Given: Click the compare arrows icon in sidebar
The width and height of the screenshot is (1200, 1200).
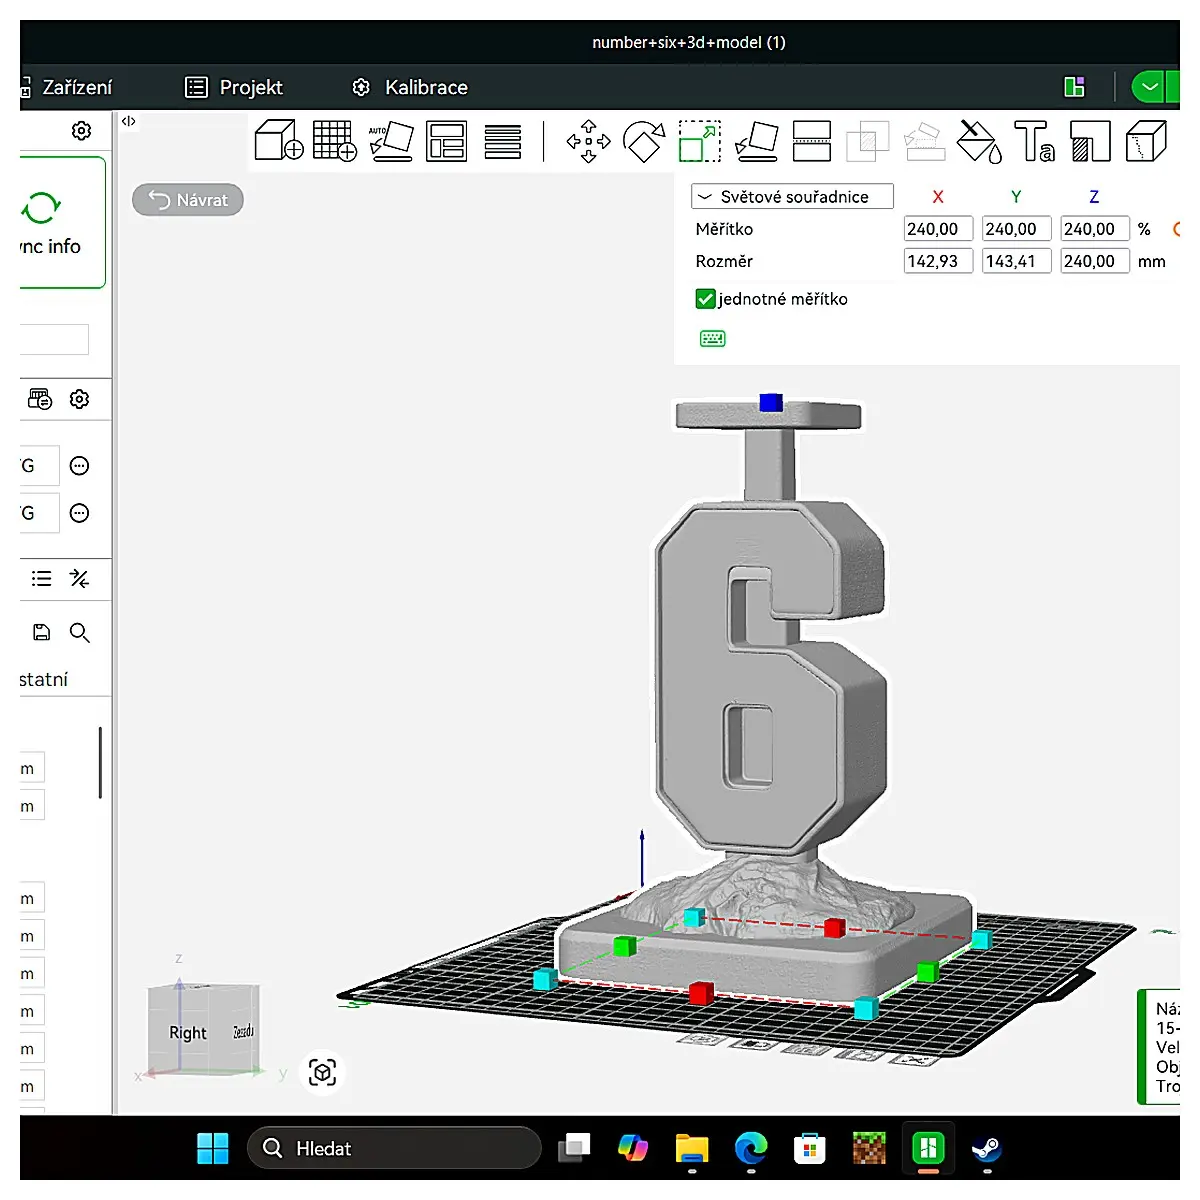Looking at the screenshot, I should [79, 578].
